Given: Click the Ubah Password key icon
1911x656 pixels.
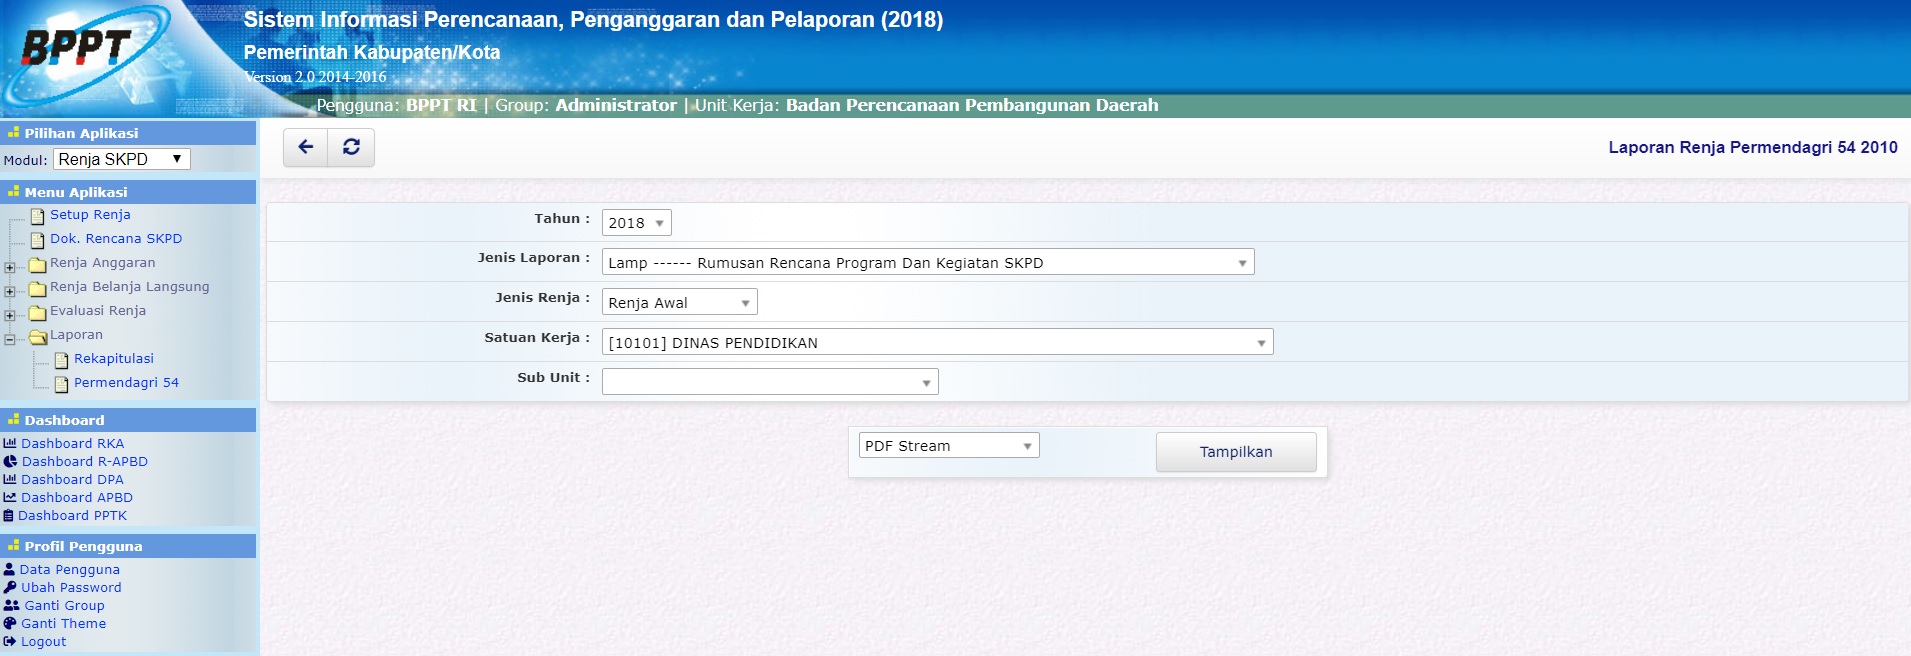Looking at the screenshot, I should [10, 587].
